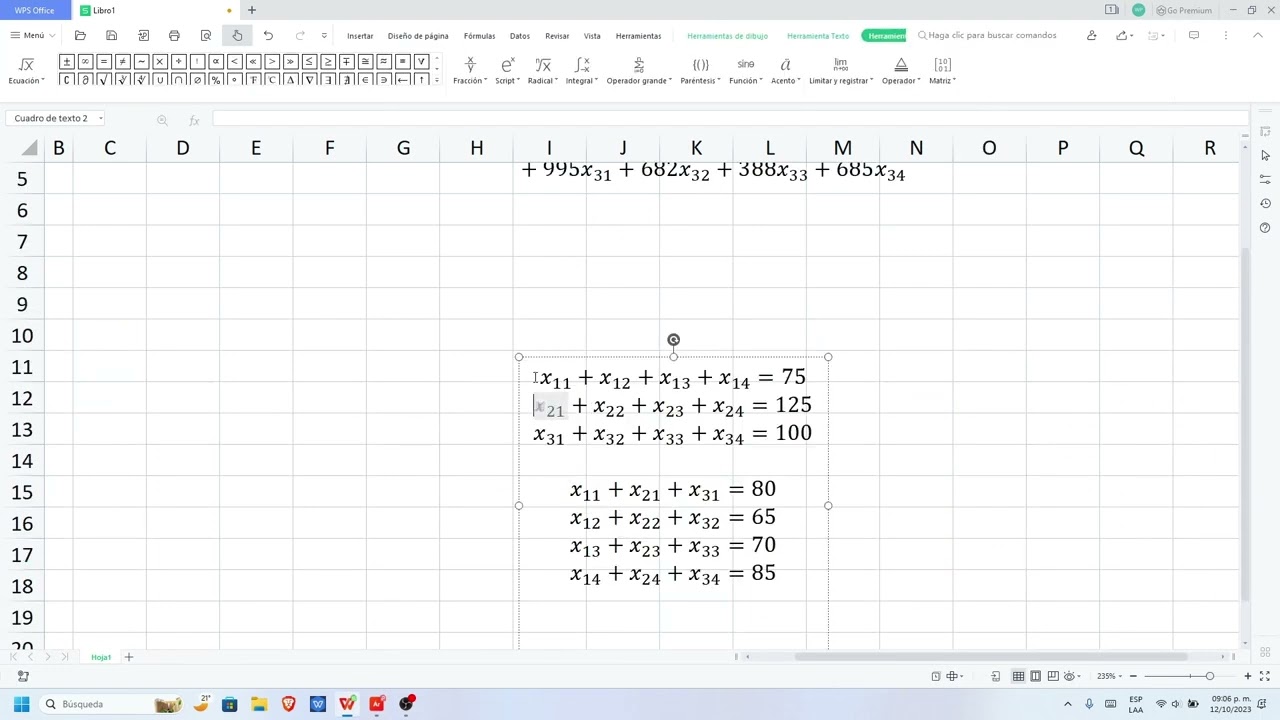Click the Go Premium button
1280x720 pixels.
tap(1184, 10)
